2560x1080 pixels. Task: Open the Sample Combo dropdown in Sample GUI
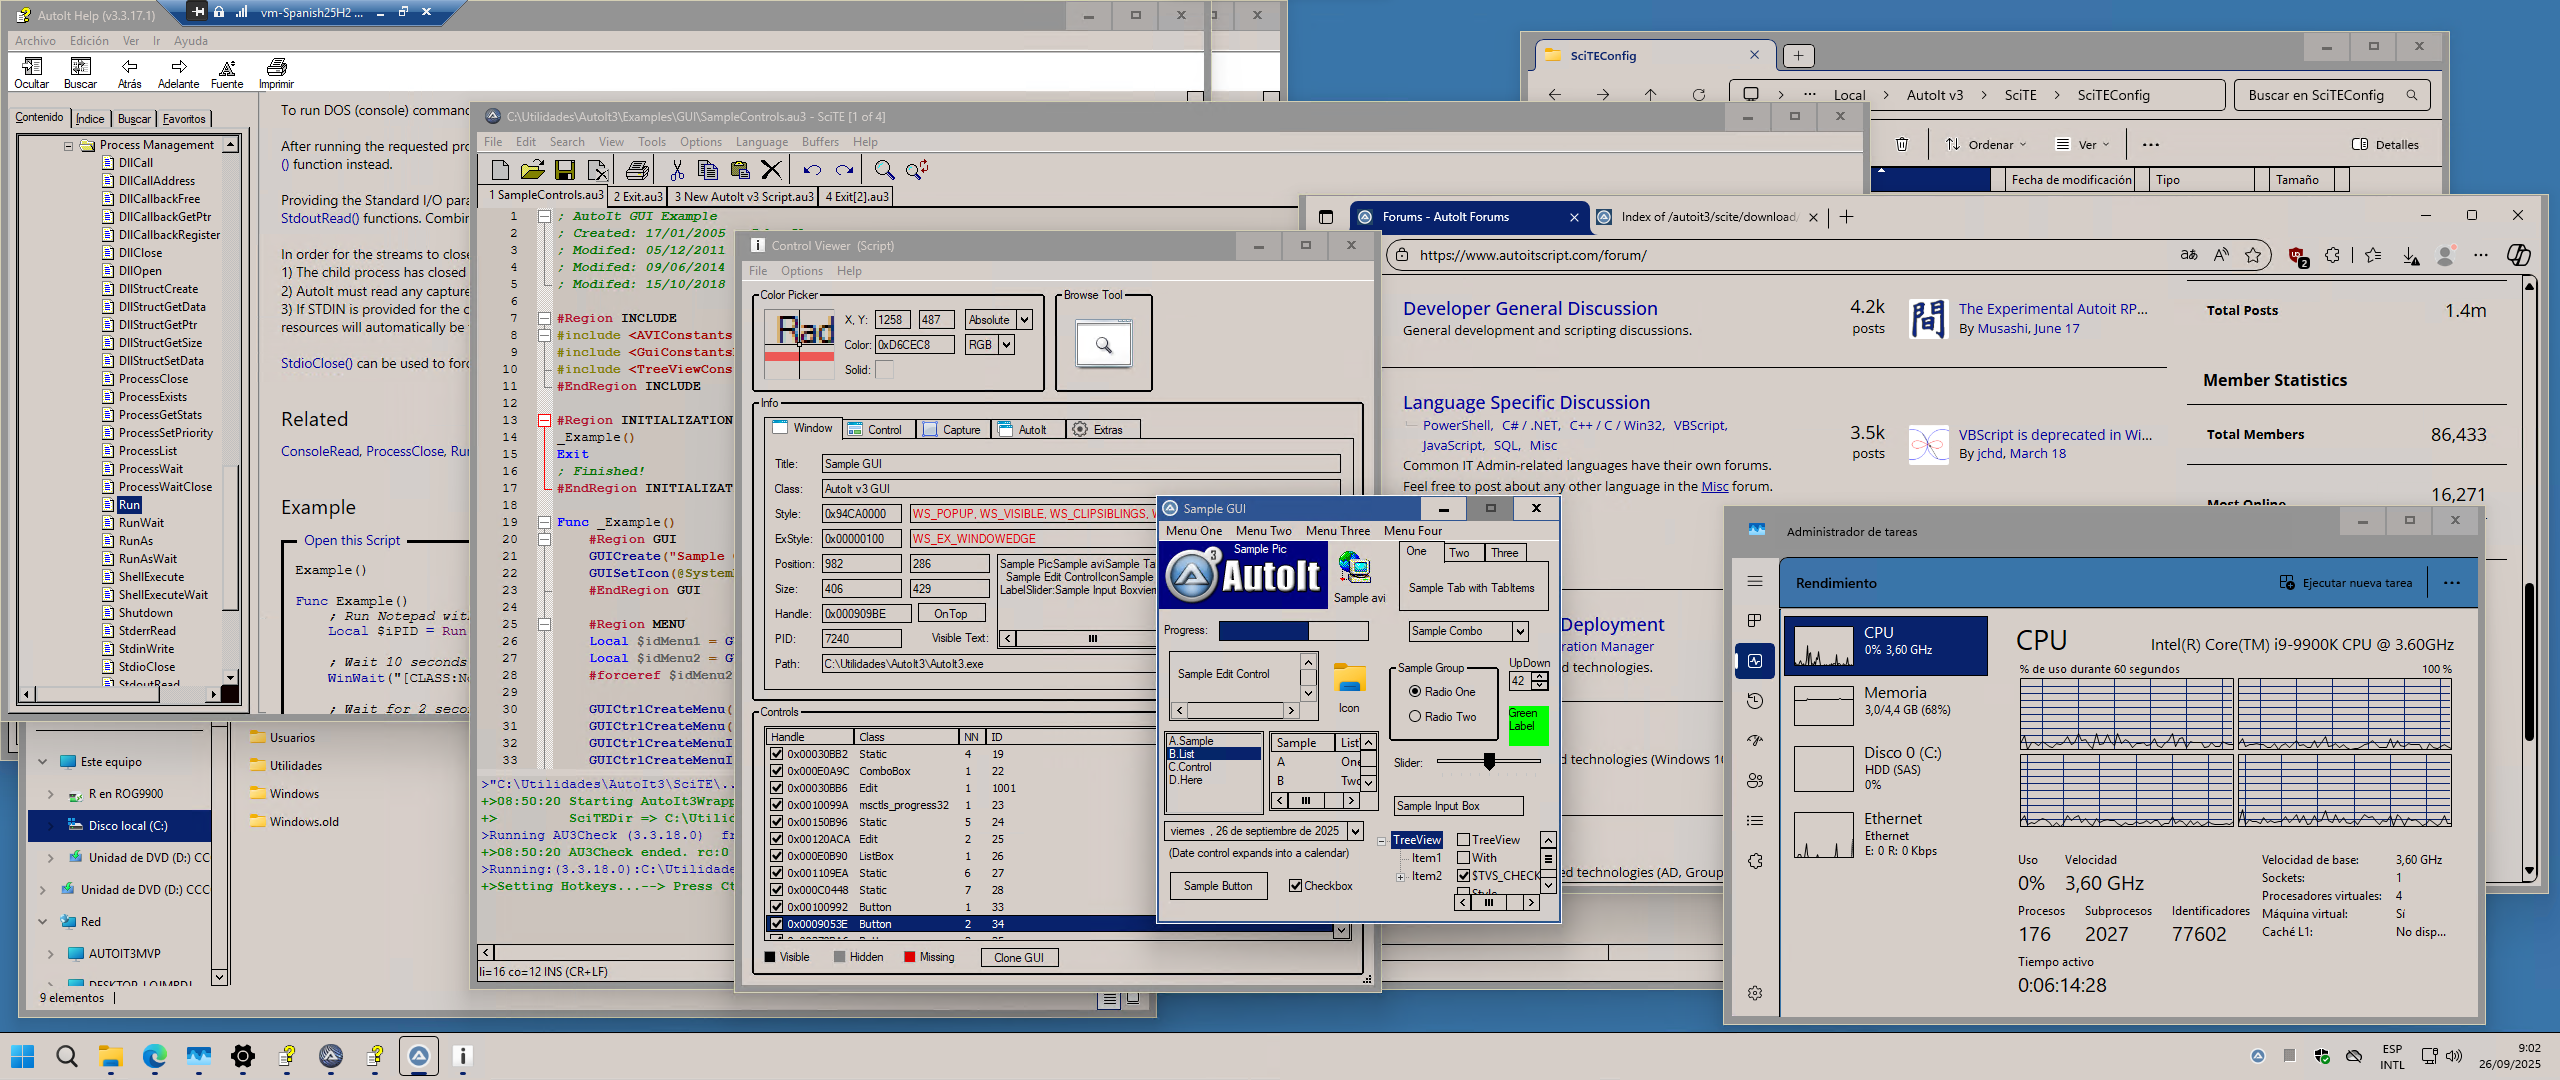[1520, 631]
